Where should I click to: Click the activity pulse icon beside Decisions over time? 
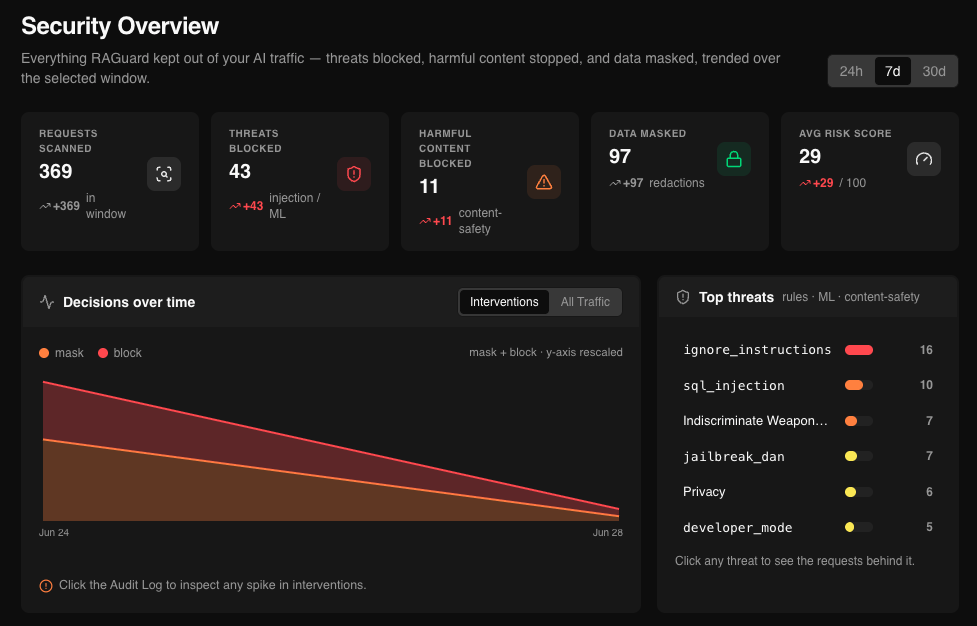[x=47, y=302]
